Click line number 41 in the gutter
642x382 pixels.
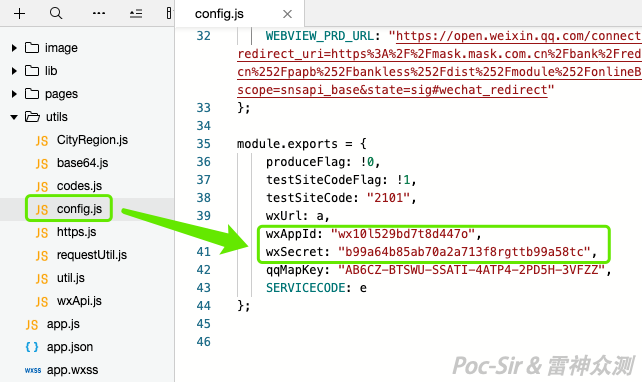click(203, 251)
